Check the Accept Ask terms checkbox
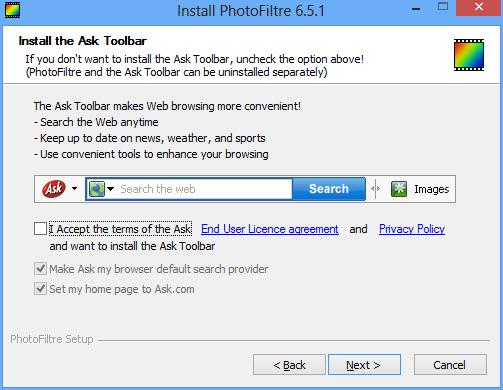The height and width of the screenshot is (390, 503). point(40,229)
